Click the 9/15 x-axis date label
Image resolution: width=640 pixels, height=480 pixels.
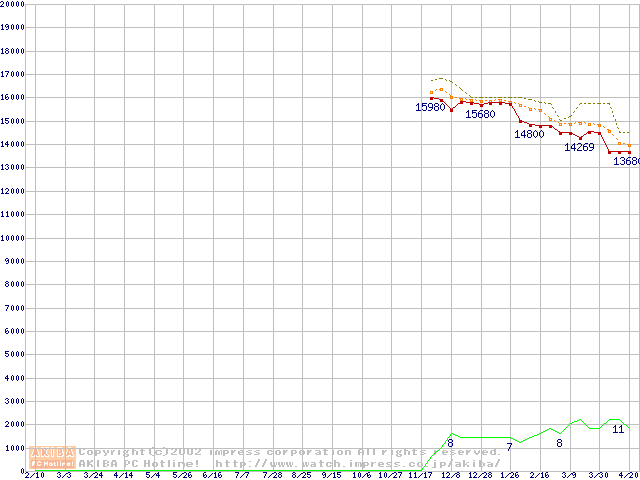pyautogui.click(x=331, y=475)
